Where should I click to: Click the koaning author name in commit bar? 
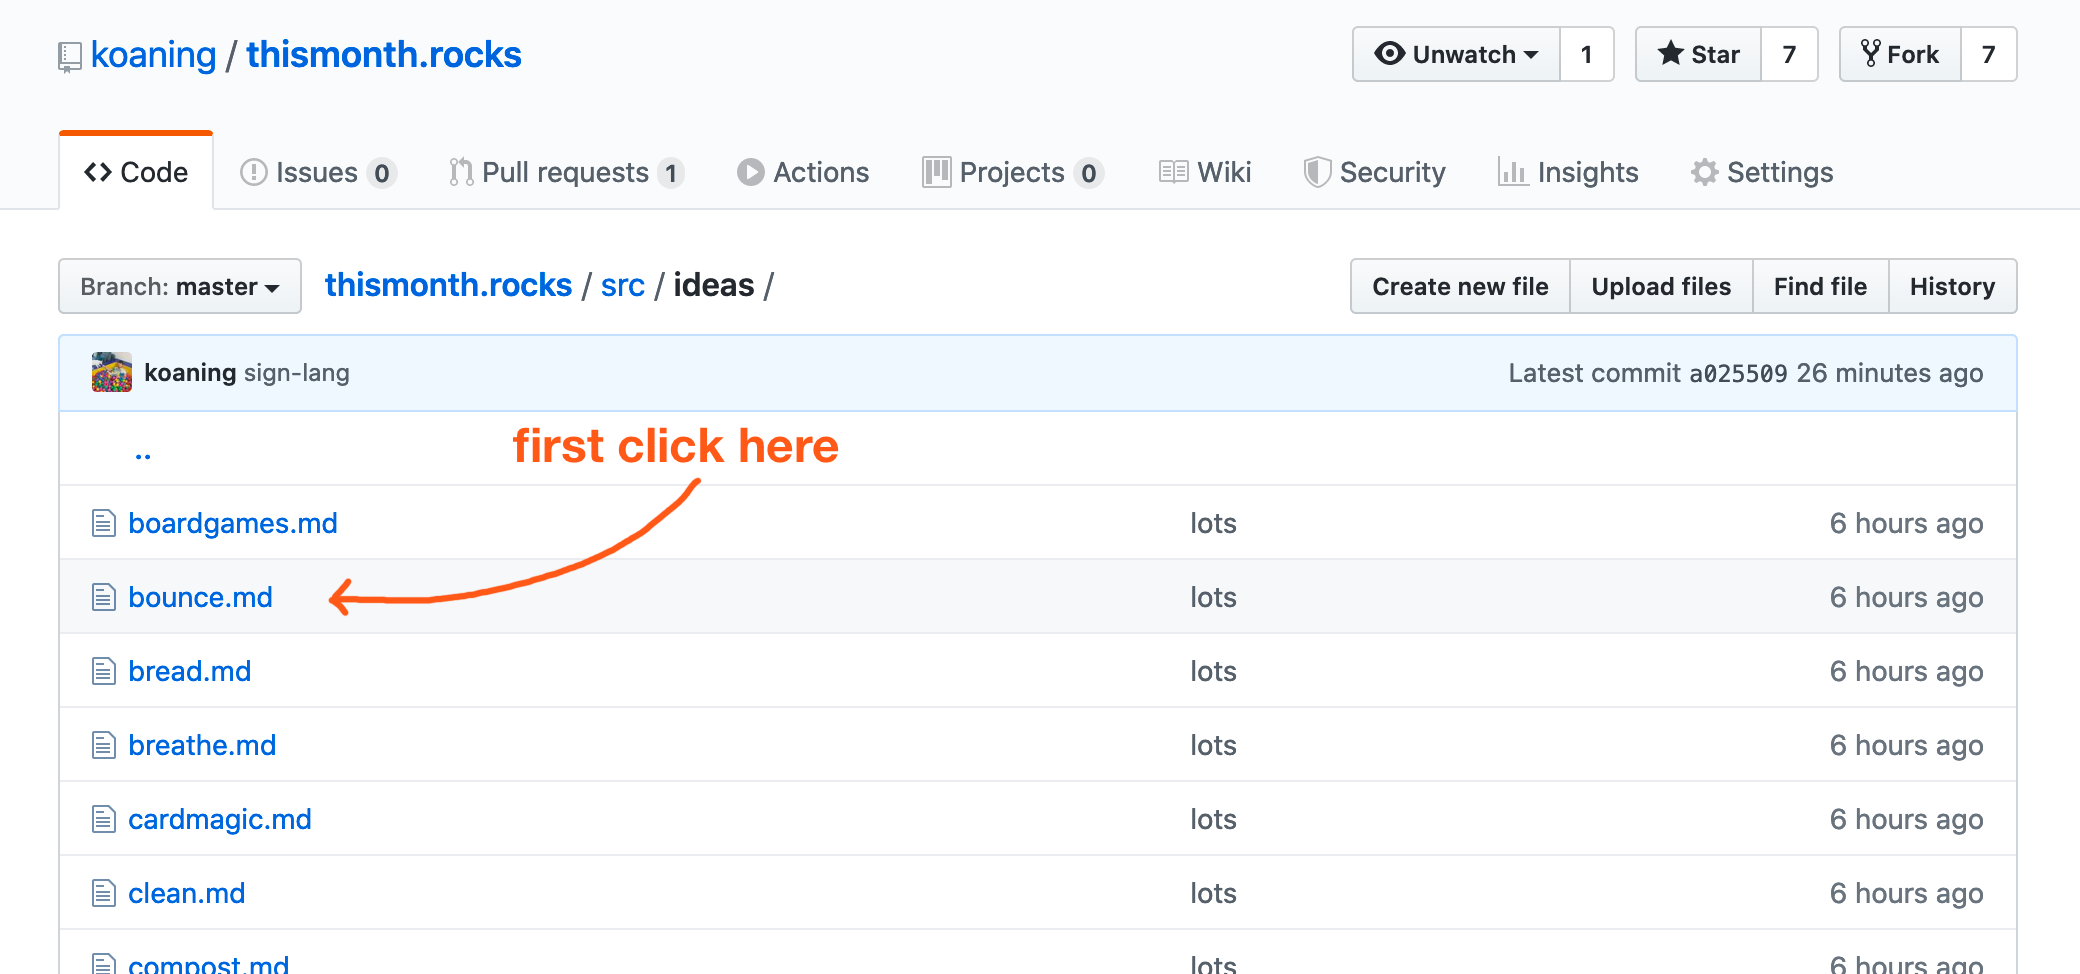click(x=190, y=373)
